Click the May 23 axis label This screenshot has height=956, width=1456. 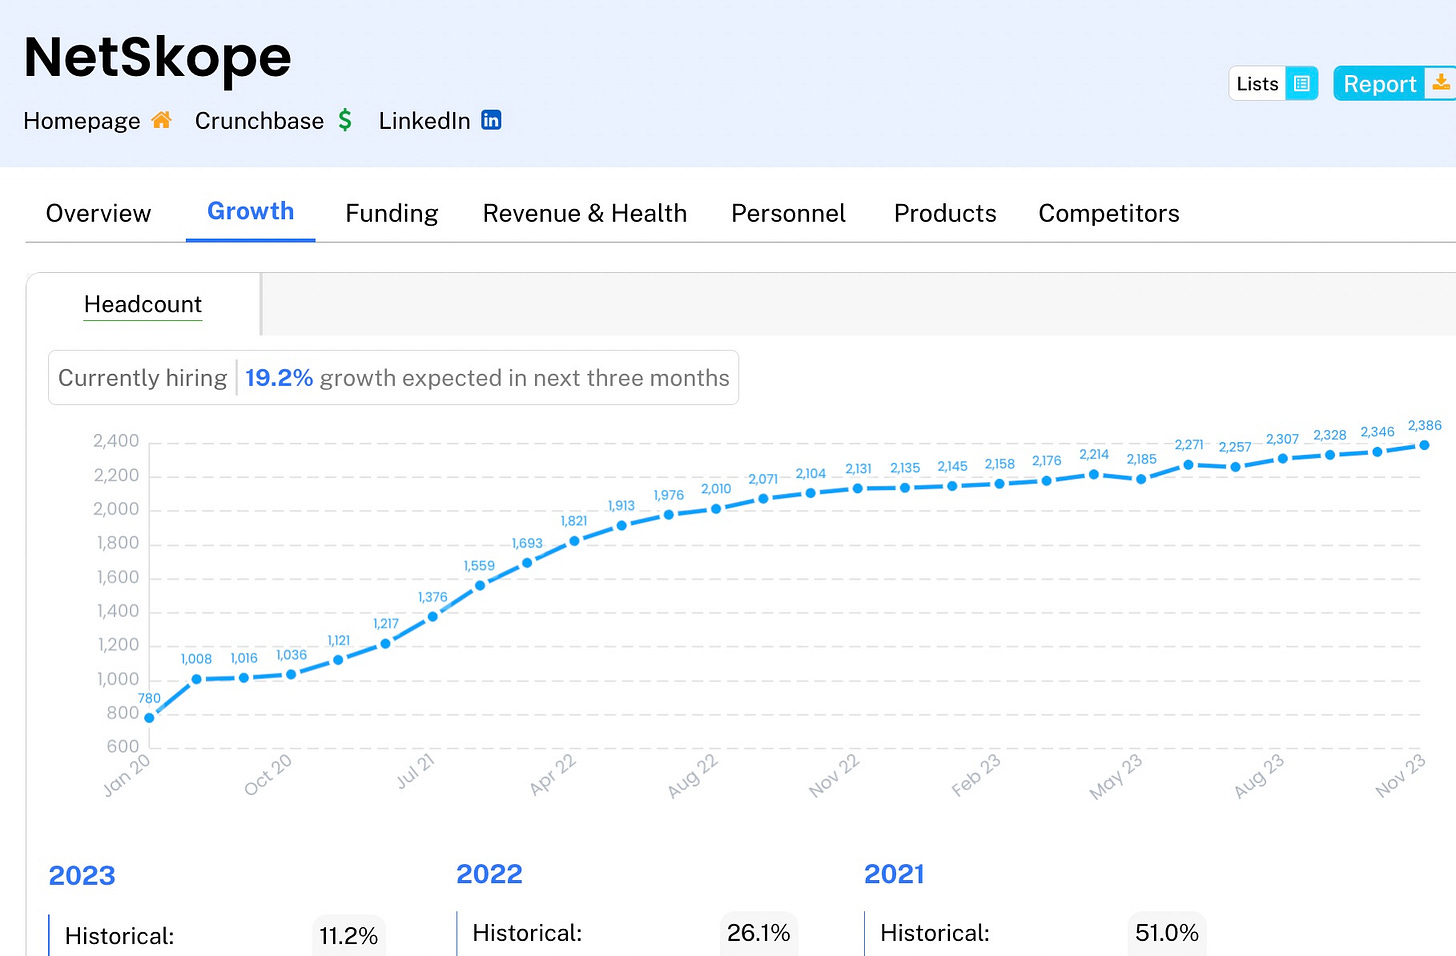click(1116, 777)
